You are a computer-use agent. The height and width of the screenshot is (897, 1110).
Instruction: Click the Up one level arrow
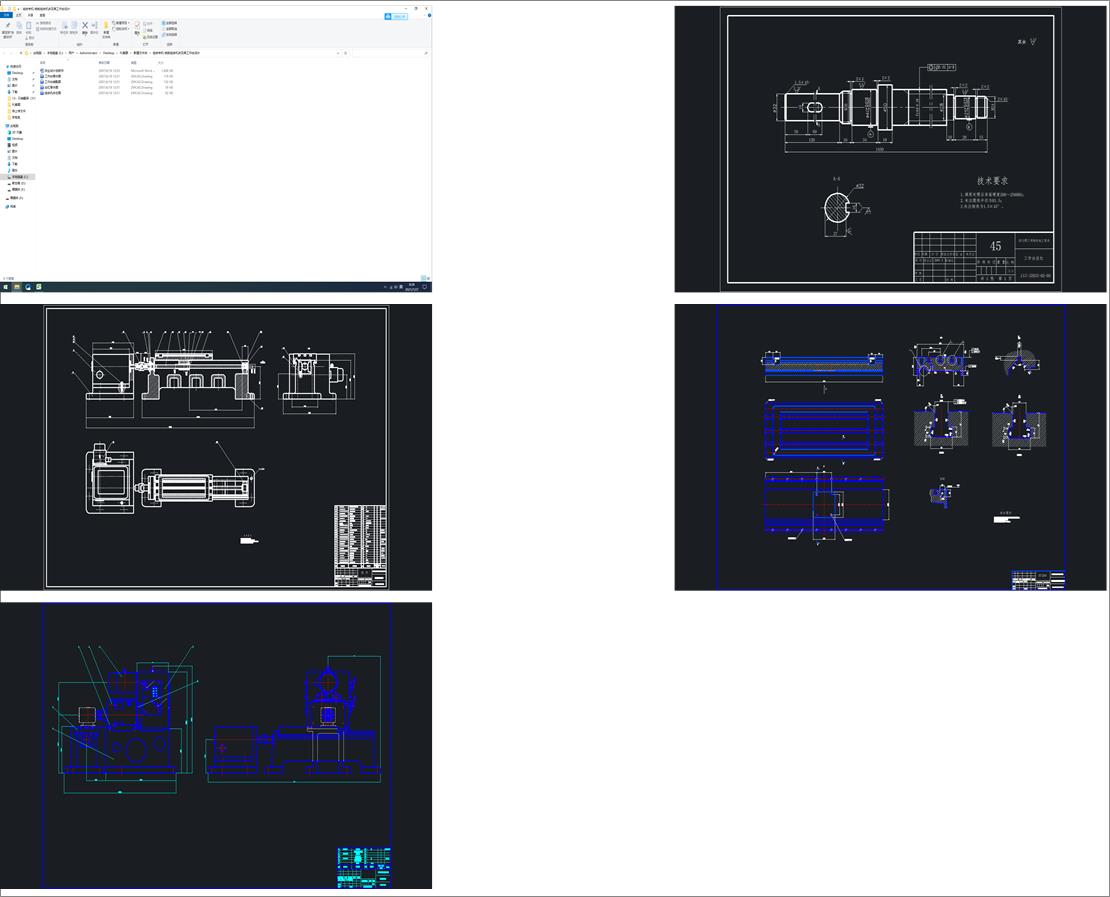tap(21, 53)
